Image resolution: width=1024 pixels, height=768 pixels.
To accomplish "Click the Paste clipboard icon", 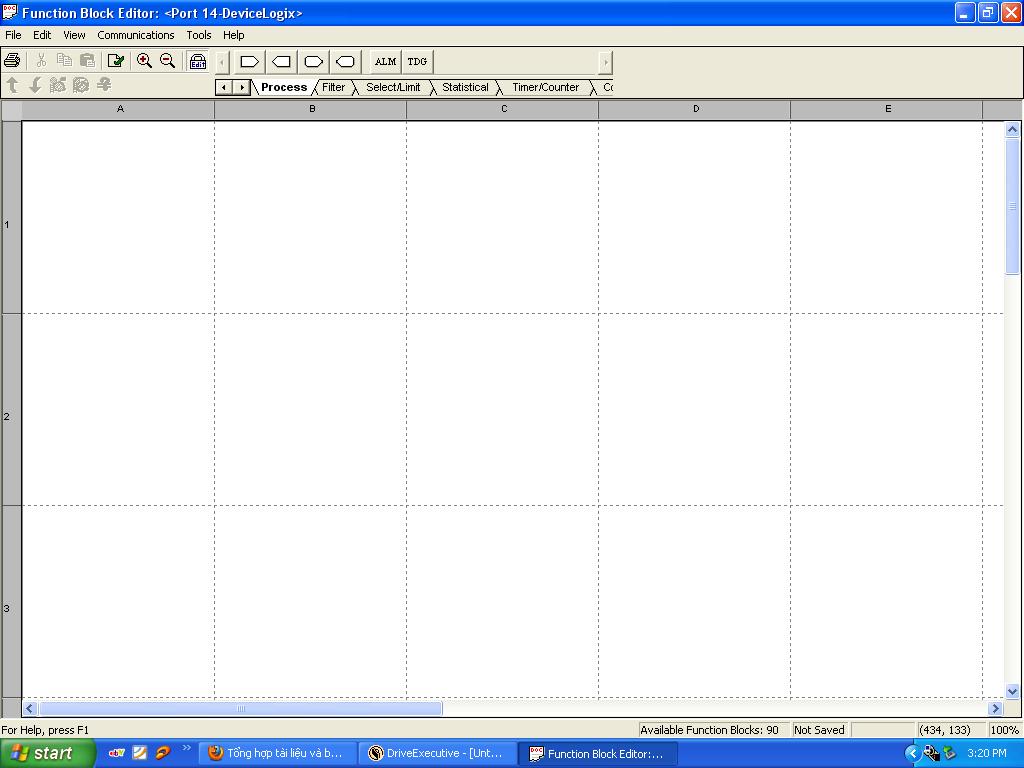I will (88, 61).
